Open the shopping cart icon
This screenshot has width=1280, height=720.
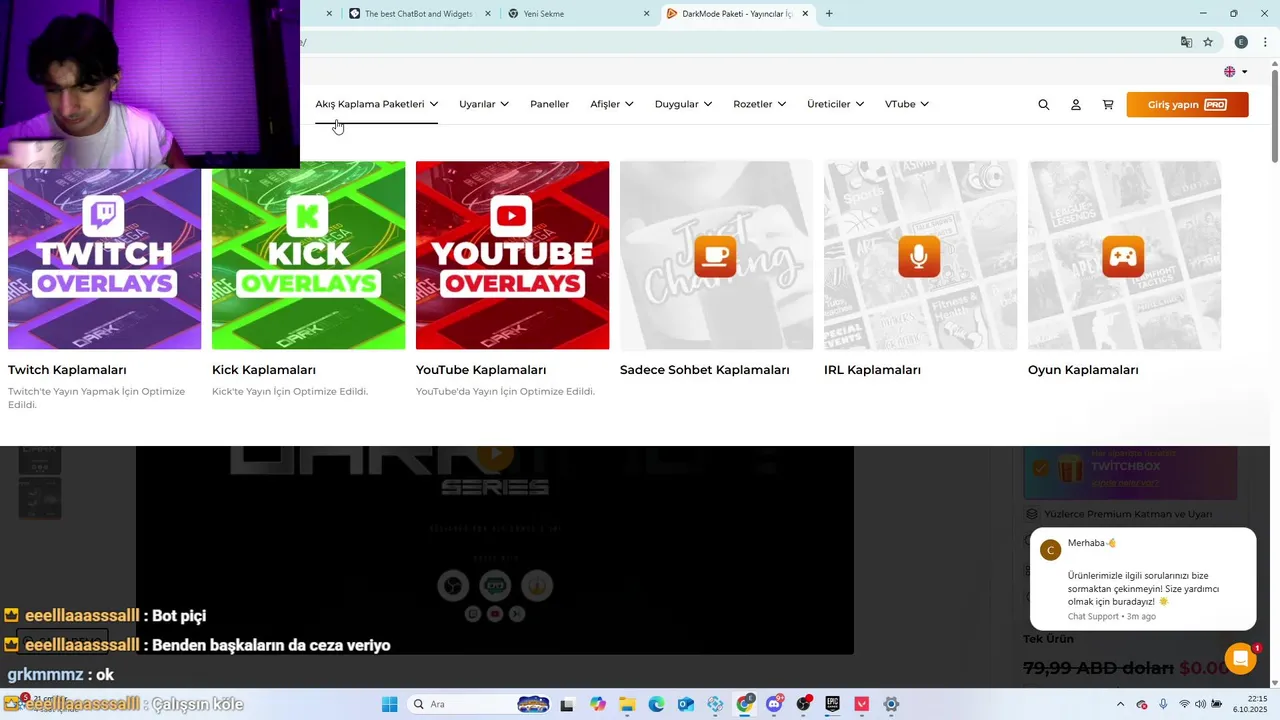point(1108,104)
